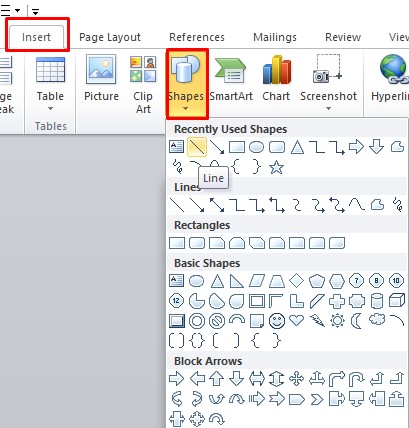Choose the Lightning Bolt shape
Viewport: 409px width, 428px height.
[x=317, y=320]
